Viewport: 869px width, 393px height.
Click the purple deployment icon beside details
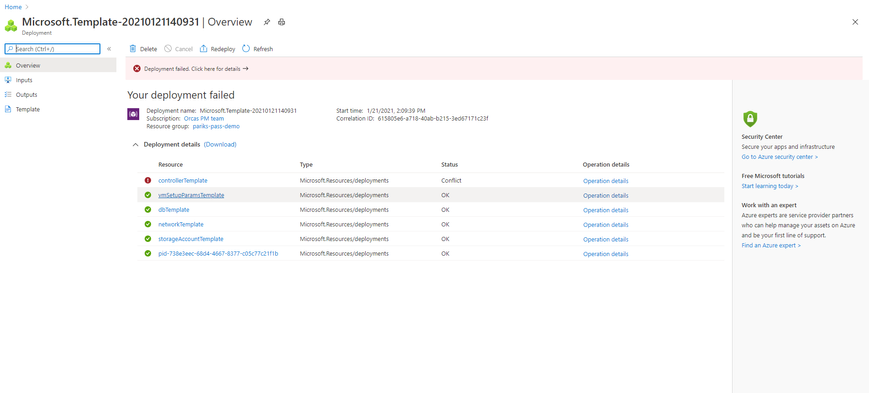[x=134, y=114]
